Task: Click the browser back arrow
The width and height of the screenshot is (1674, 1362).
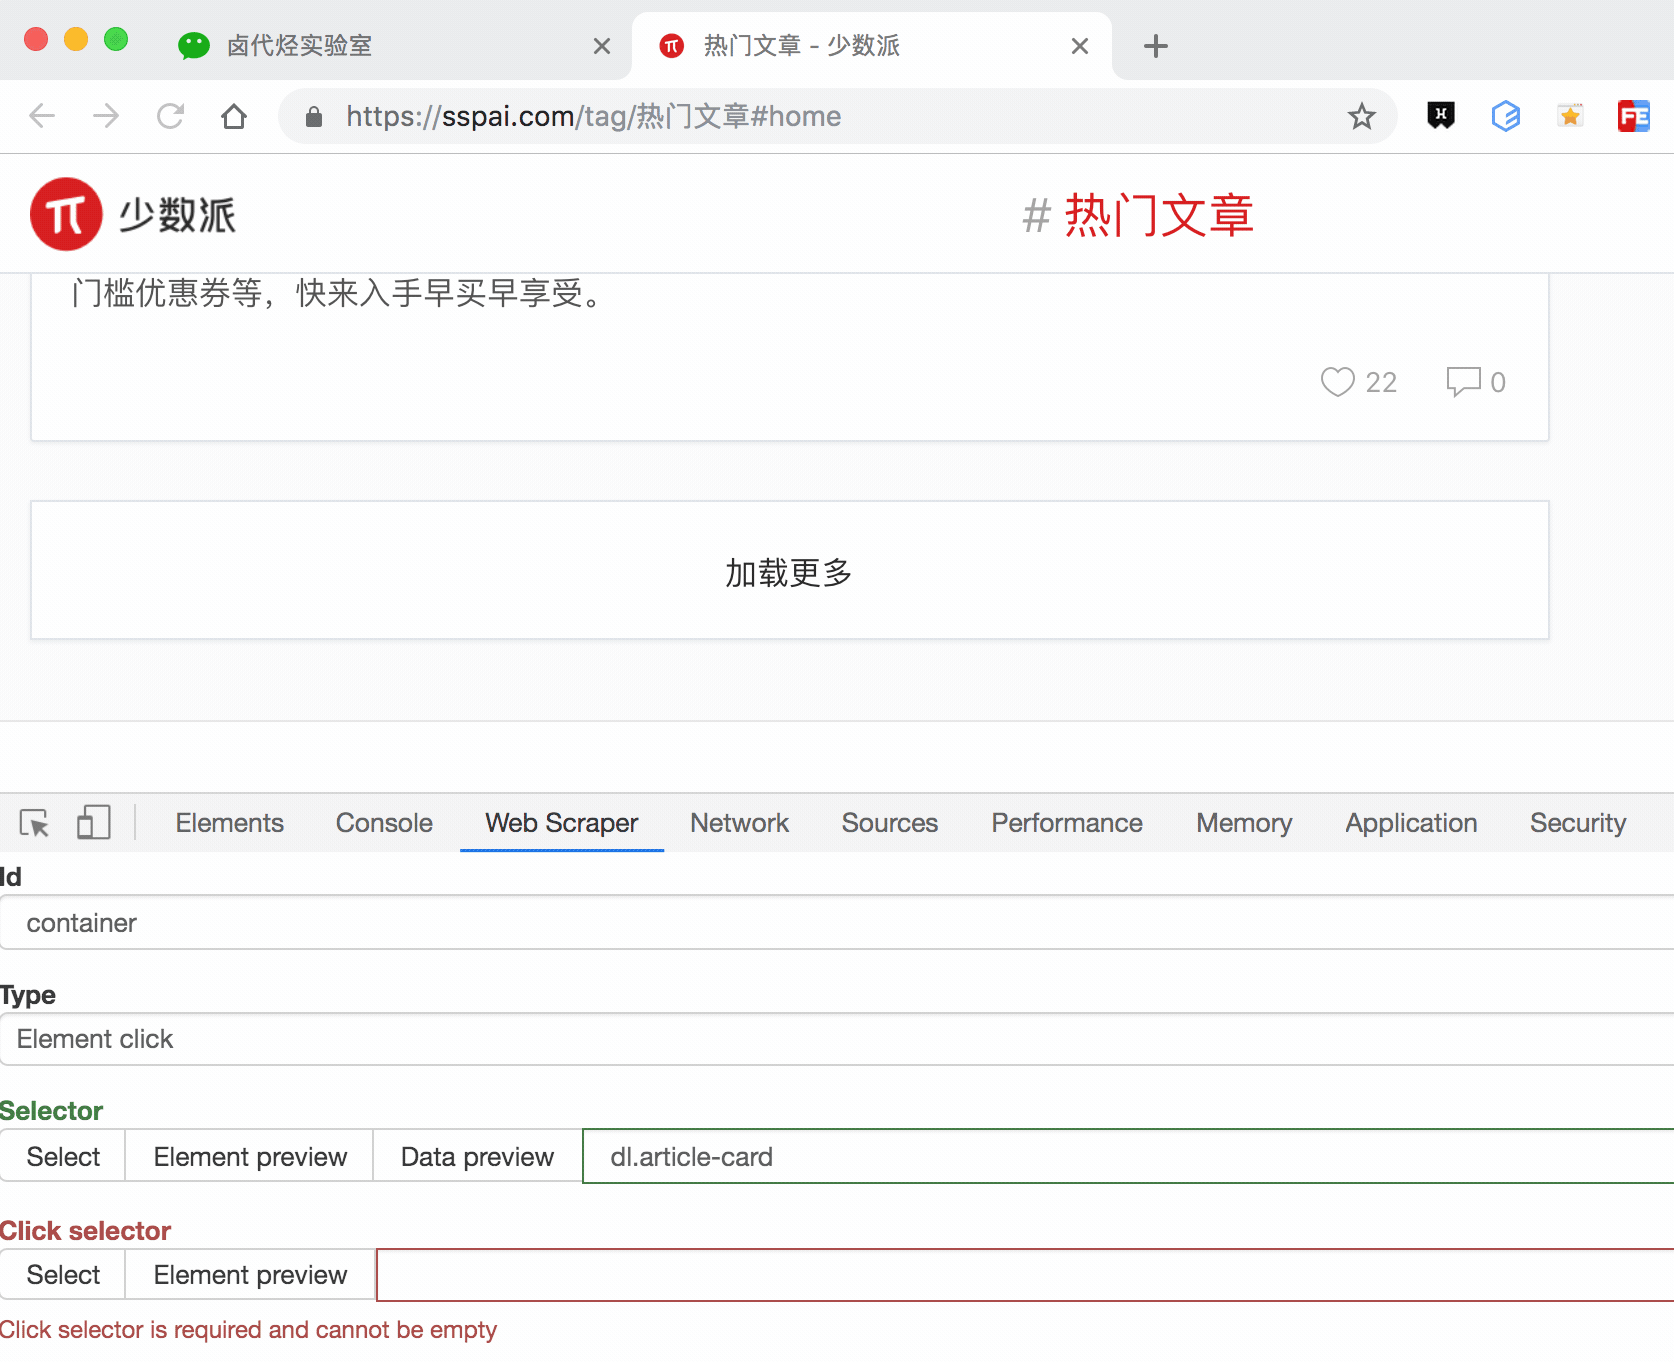Action: 42,116
